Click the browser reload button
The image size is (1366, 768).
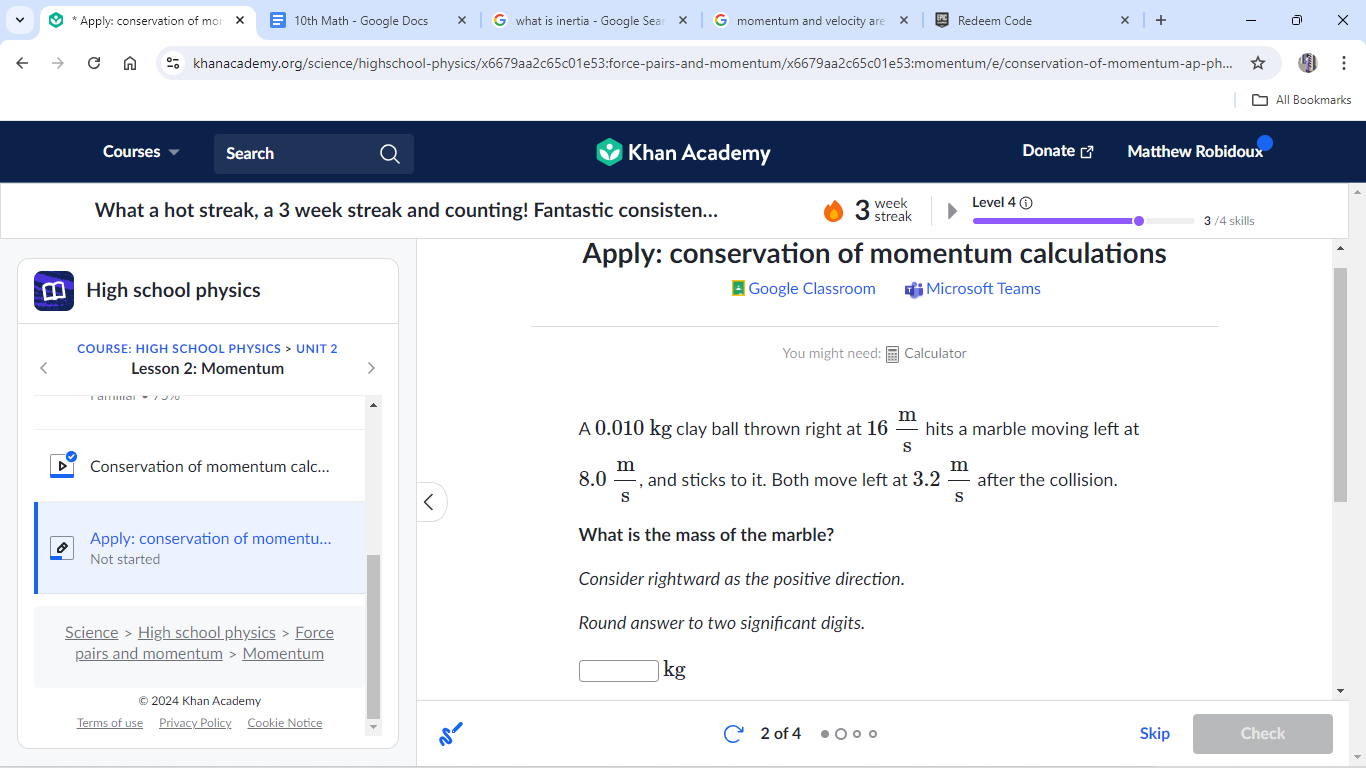click(94, 63)
